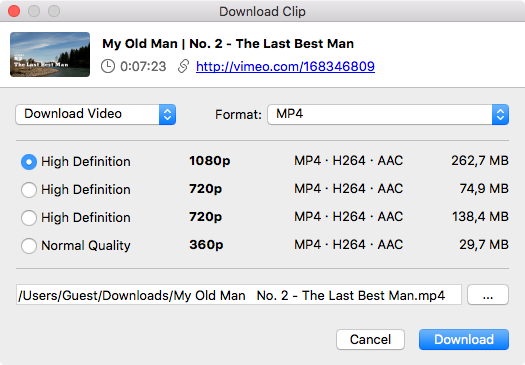Click the clock duration icon

[108, 66]
